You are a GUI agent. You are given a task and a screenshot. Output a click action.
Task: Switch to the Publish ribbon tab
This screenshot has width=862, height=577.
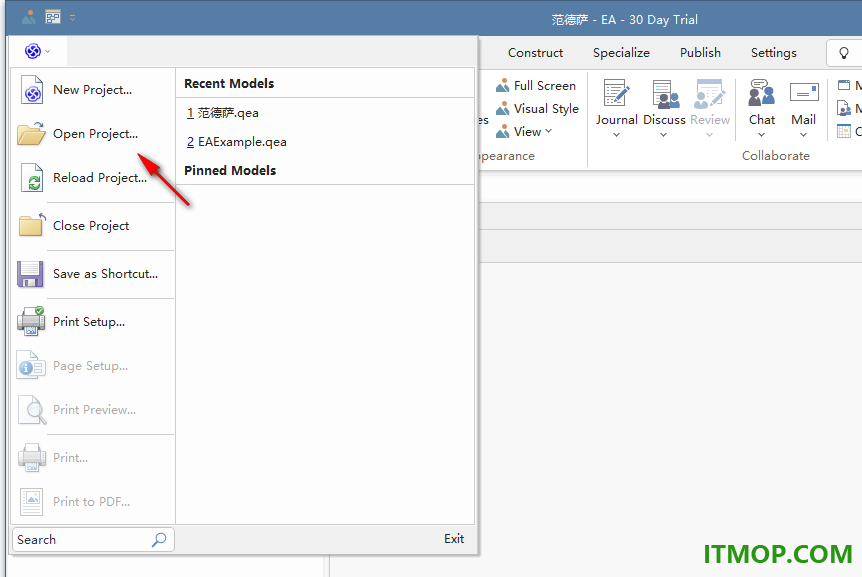click(x=700, y=53)
